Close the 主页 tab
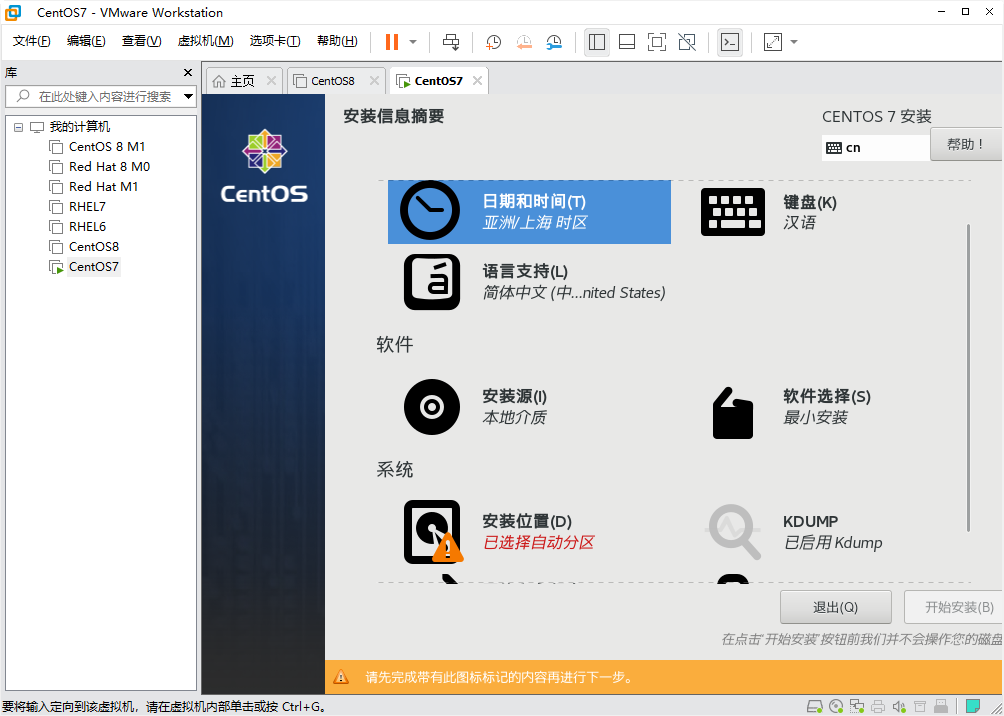1004x716 pixels. [271, 81]
